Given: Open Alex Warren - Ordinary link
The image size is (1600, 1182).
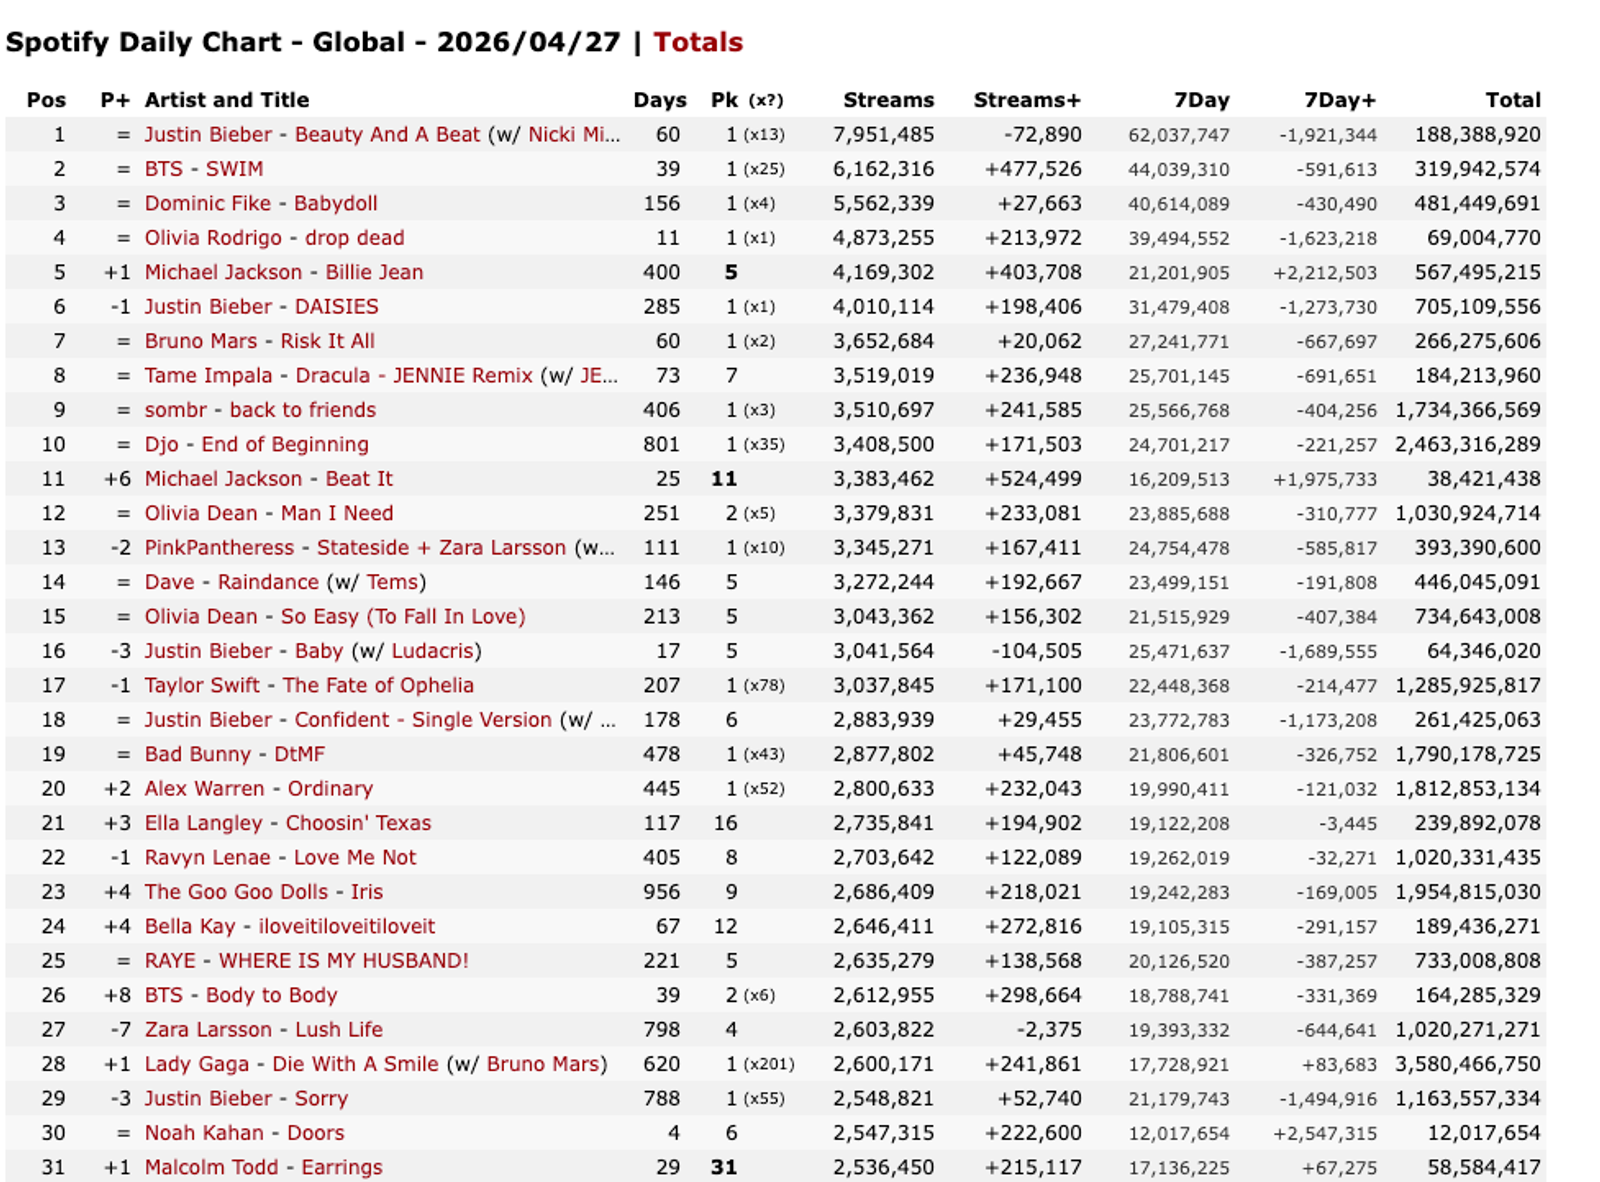Looking at the screenshot, I should pyautogui.click(x=259, y=788).
